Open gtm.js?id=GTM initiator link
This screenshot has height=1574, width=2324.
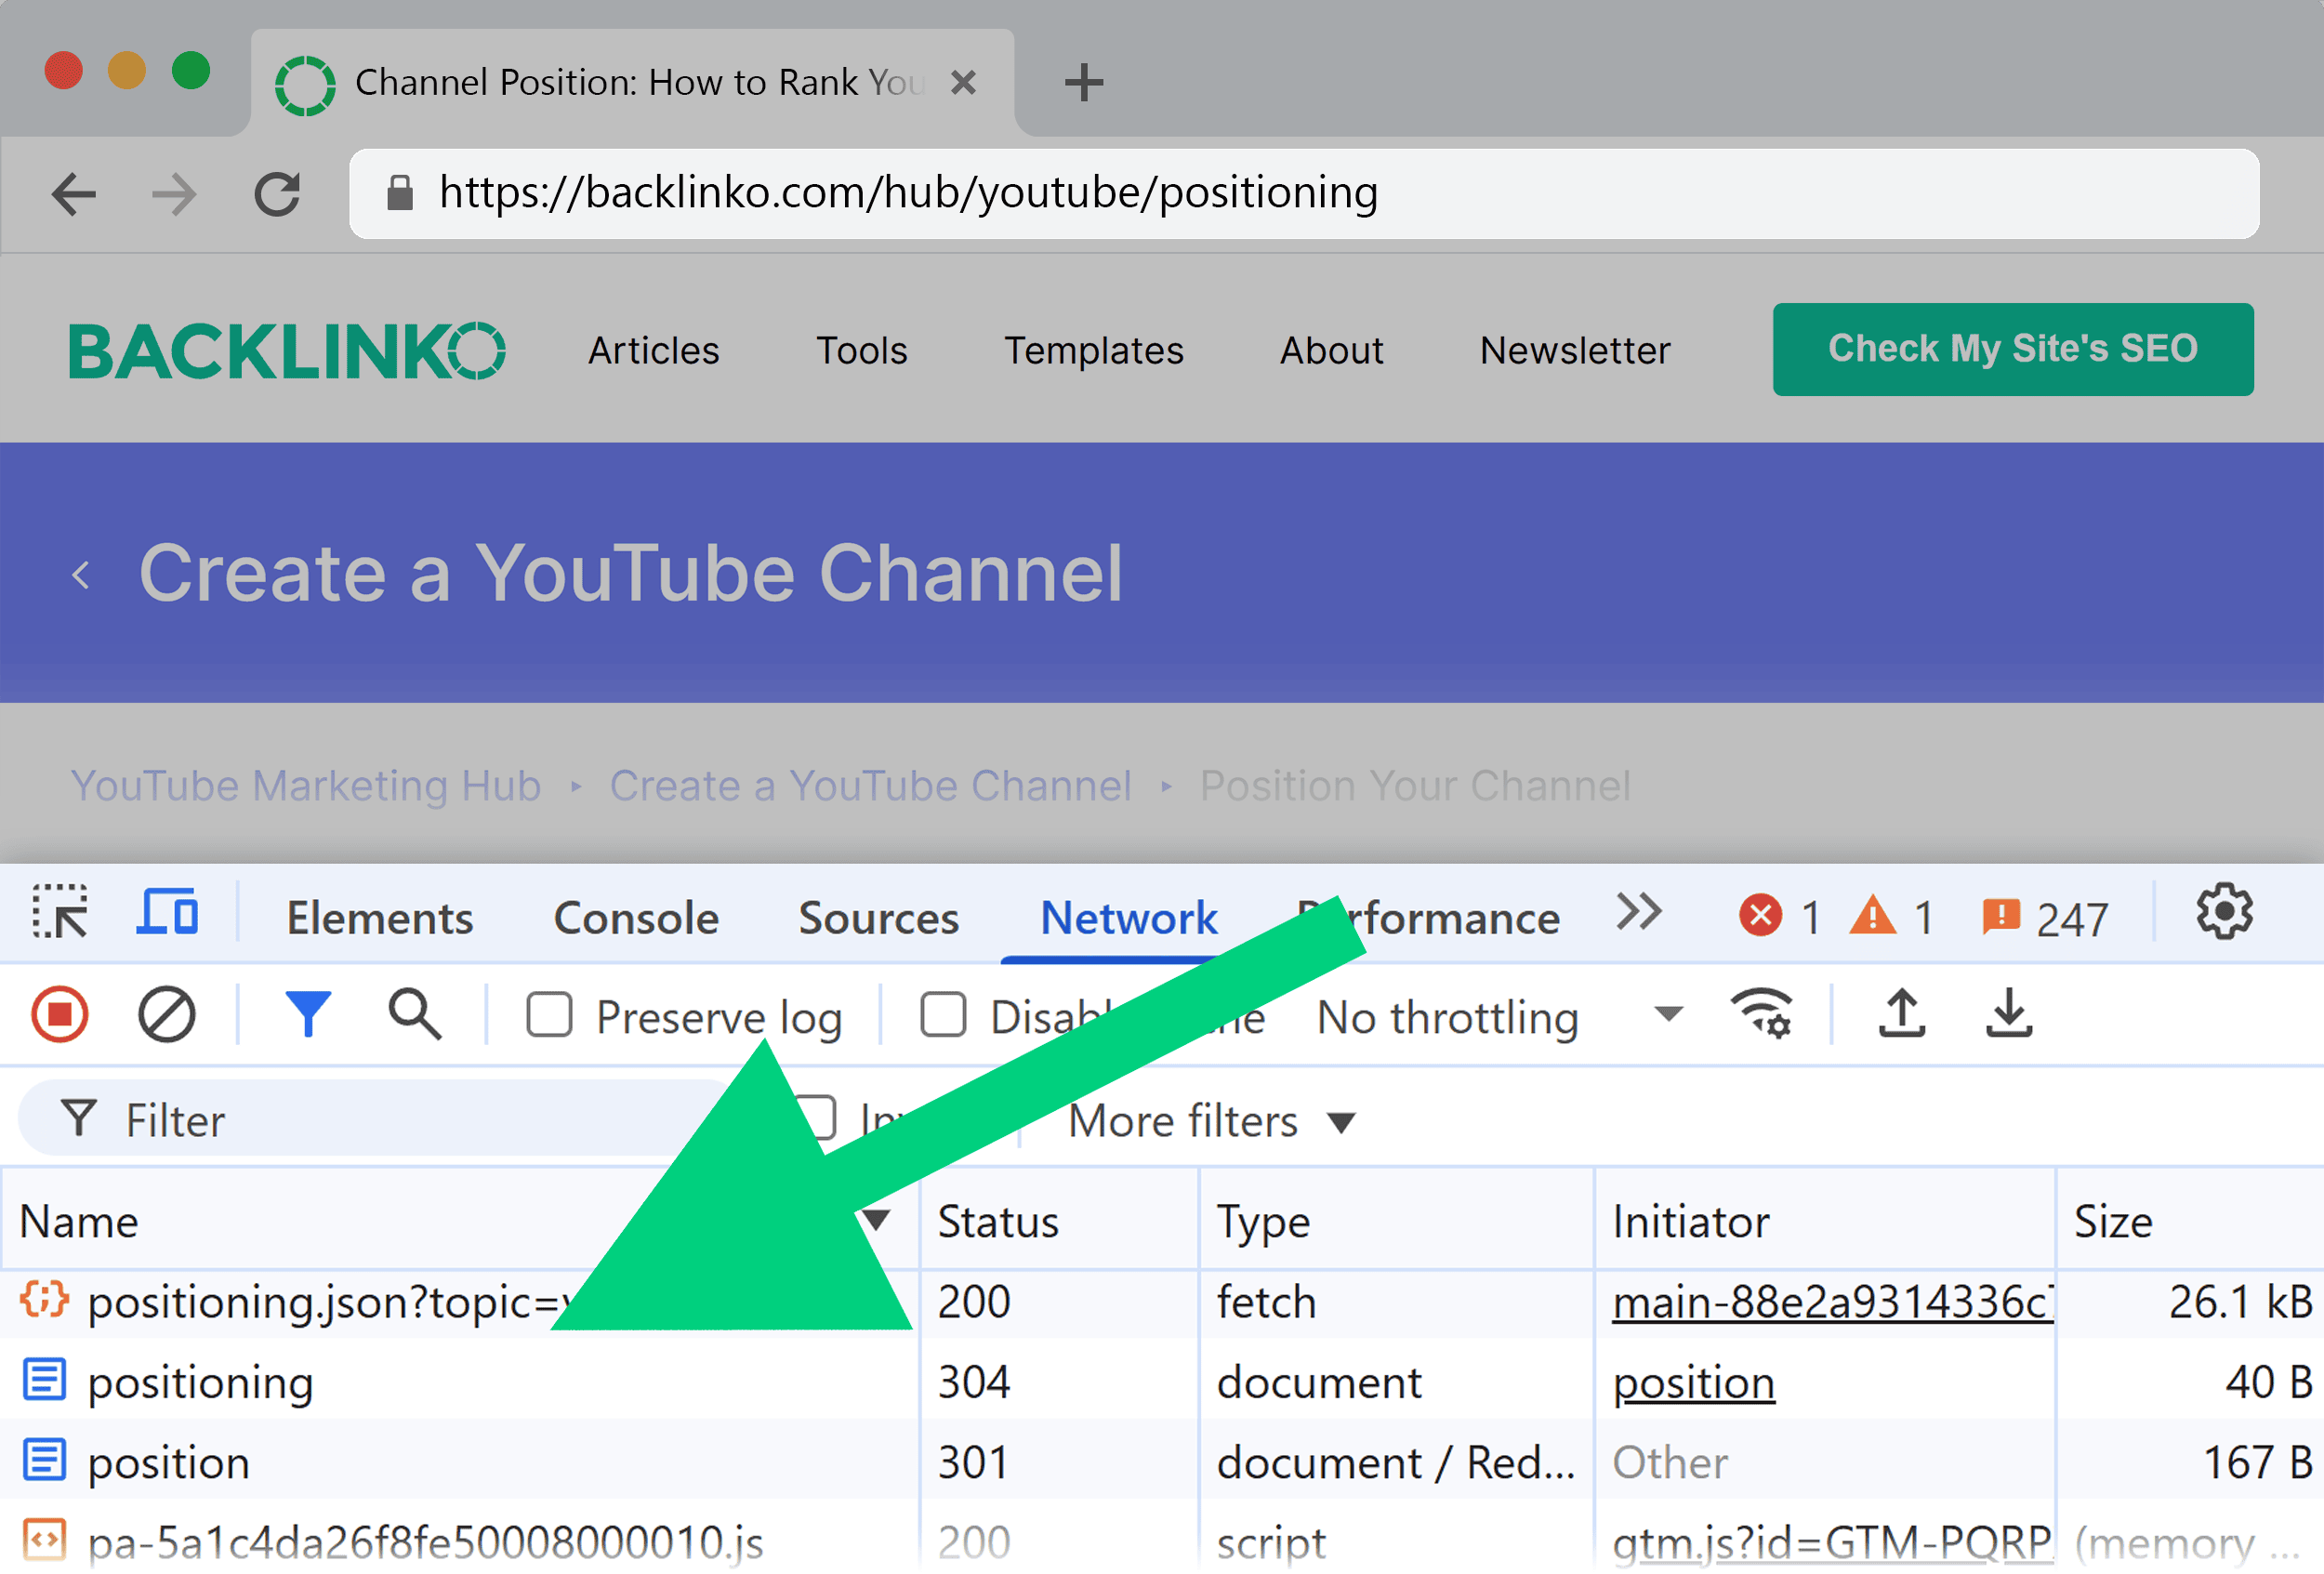coord(1832,1544)
